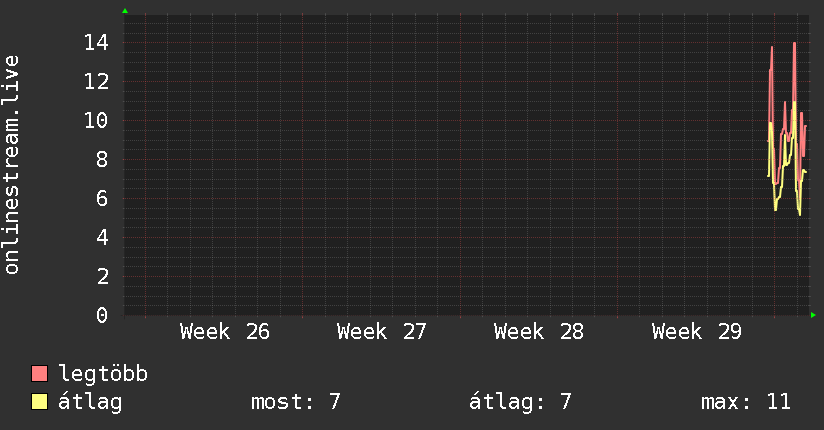Click the y-axis tick label 14

96,43
